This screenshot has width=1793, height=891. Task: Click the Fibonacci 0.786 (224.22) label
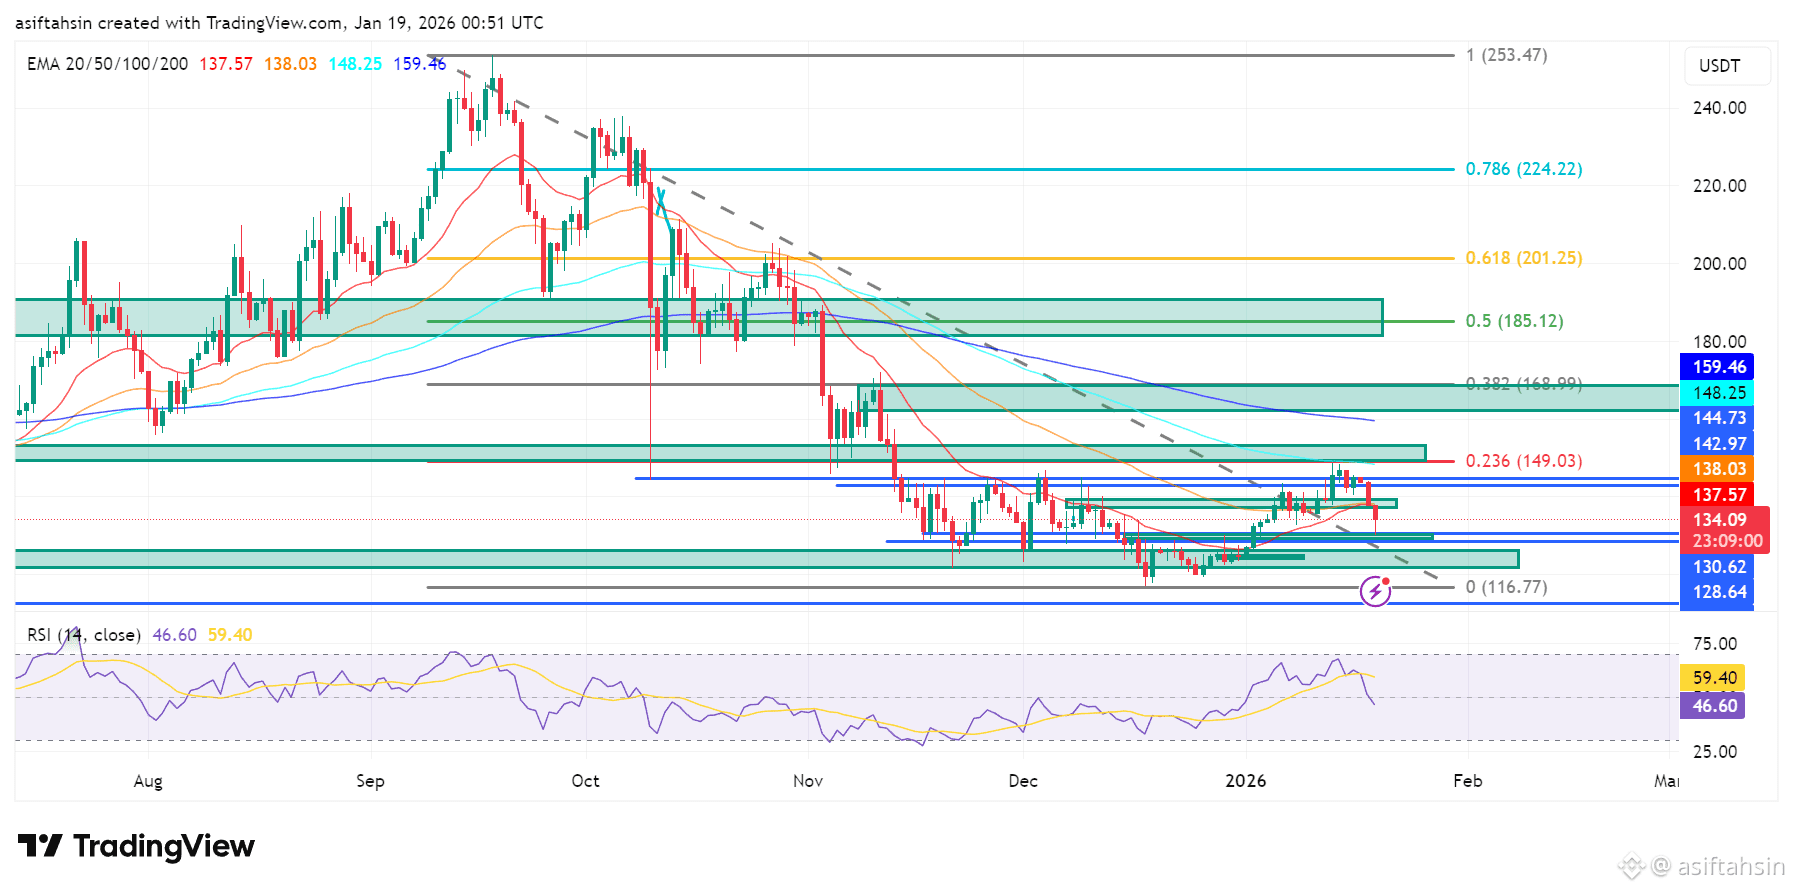point(1524,169)
